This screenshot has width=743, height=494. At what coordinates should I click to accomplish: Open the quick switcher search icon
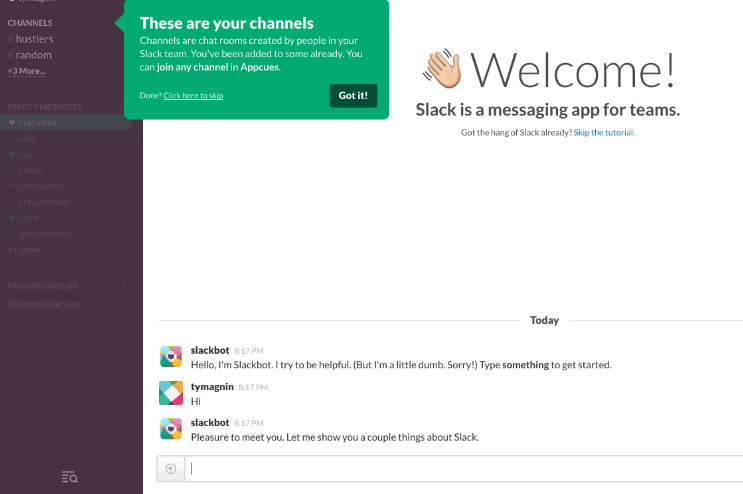pyautogui.click(x=70, y=477)
